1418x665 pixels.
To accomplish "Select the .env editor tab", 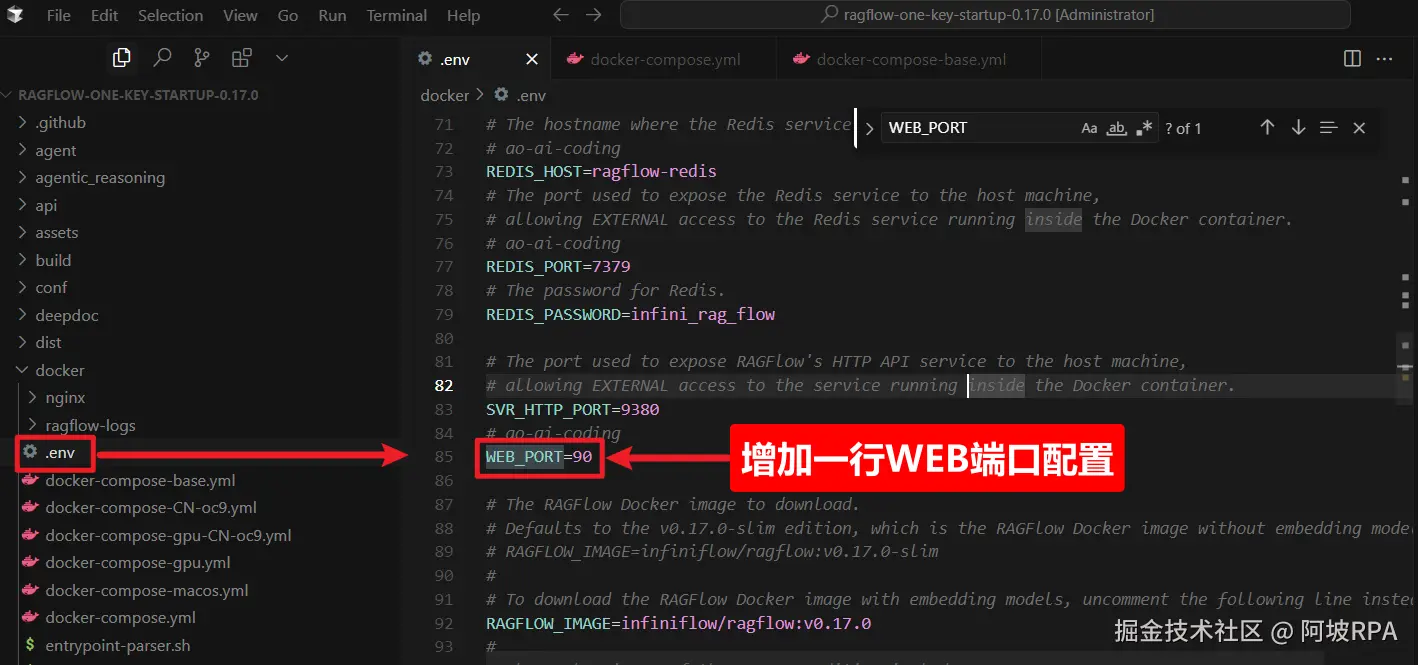I will click(x=477, y=59).
